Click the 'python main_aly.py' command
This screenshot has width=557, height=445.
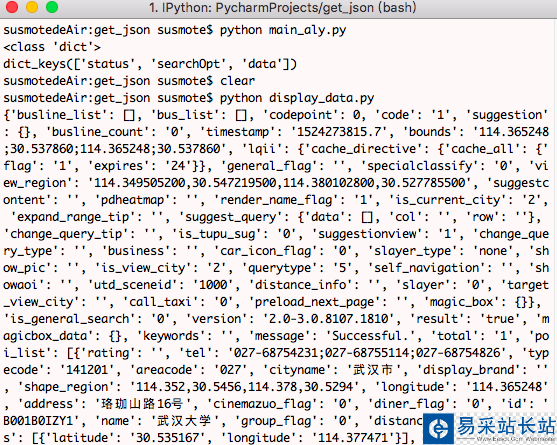coord(283,31)
